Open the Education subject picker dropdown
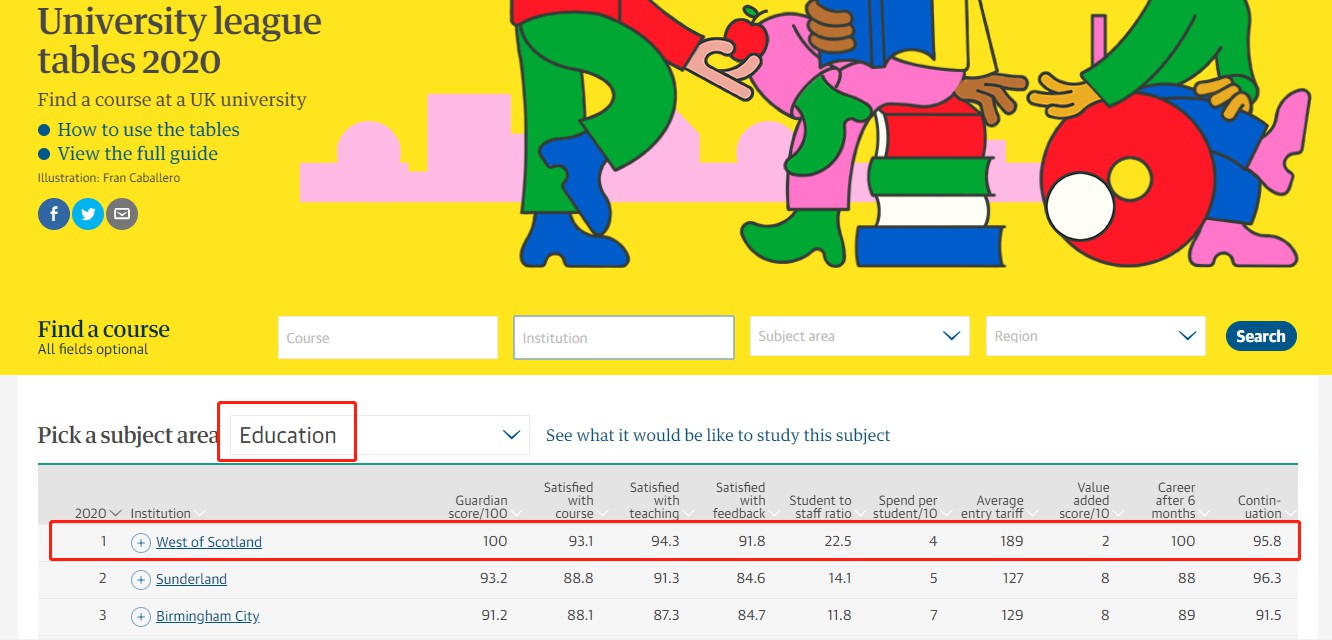The height and width of the screenshot is (640, 1332). pyautogui.click(x=379, y=435)
